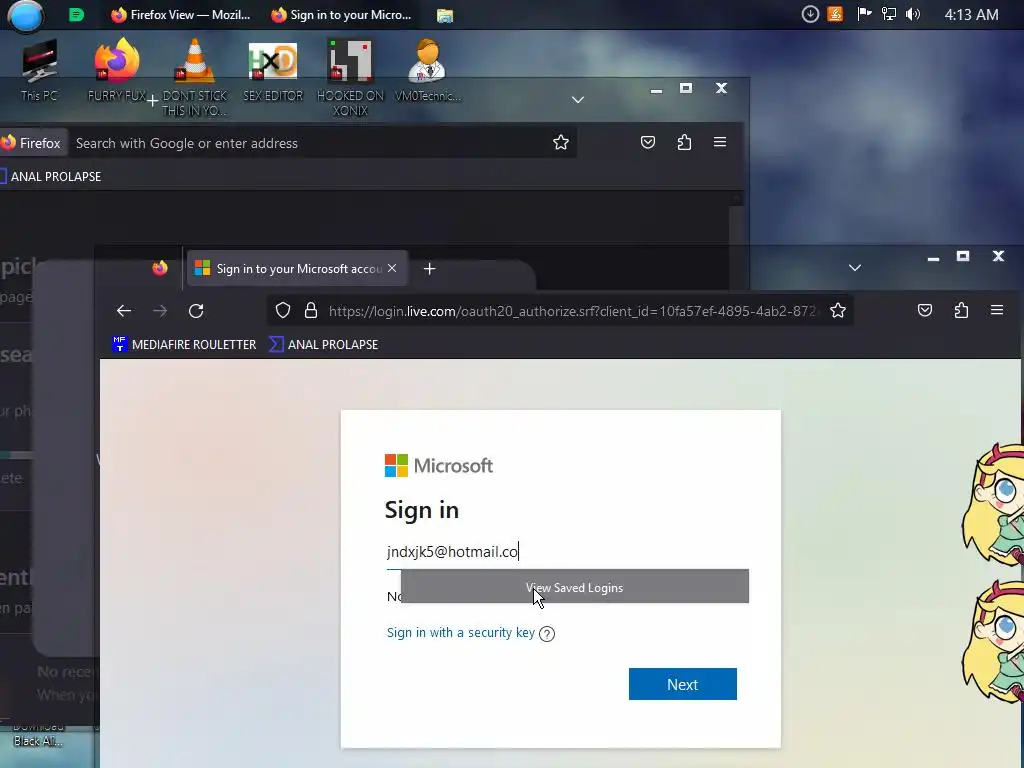Open new tab plus in back Firefox window
1024x768 pixels.
click(x=152, y=101)
